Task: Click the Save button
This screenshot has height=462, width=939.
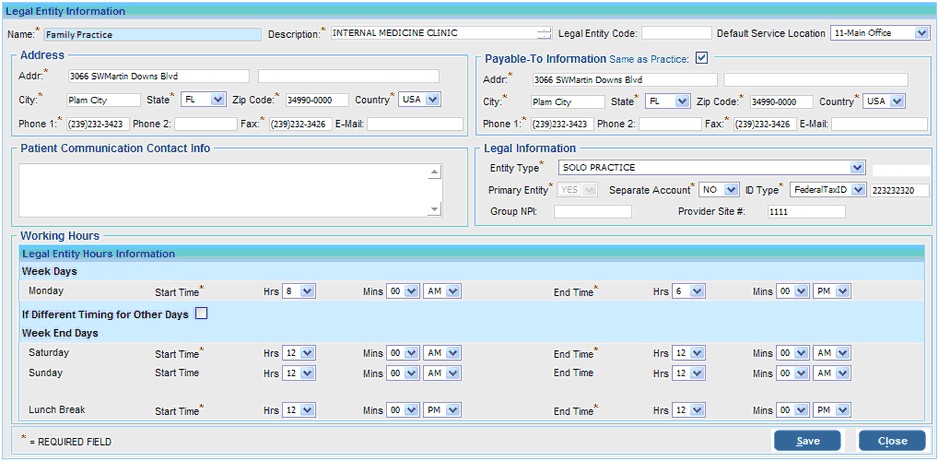Action: click(807, 441)
